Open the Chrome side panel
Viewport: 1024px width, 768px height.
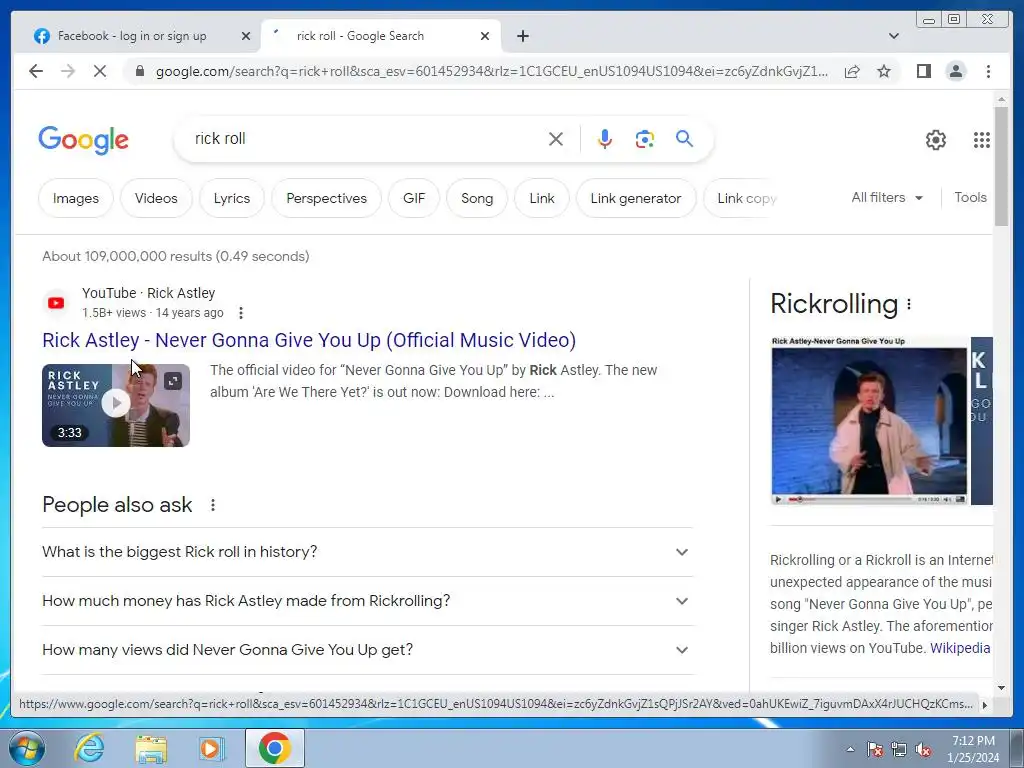coord(923,71)
